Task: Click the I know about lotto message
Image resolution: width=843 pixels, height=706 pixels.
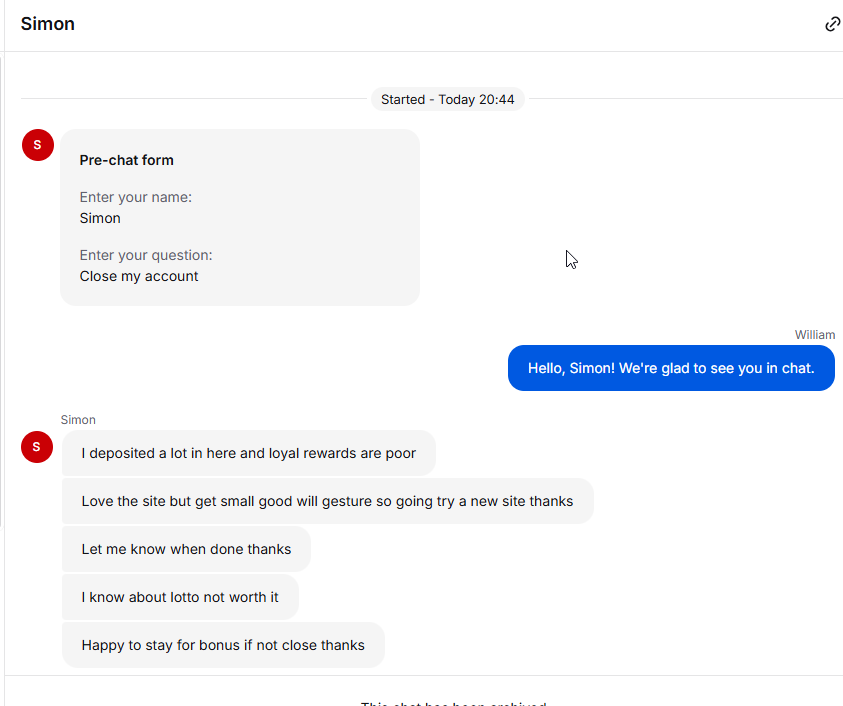Action: [180, 597]
